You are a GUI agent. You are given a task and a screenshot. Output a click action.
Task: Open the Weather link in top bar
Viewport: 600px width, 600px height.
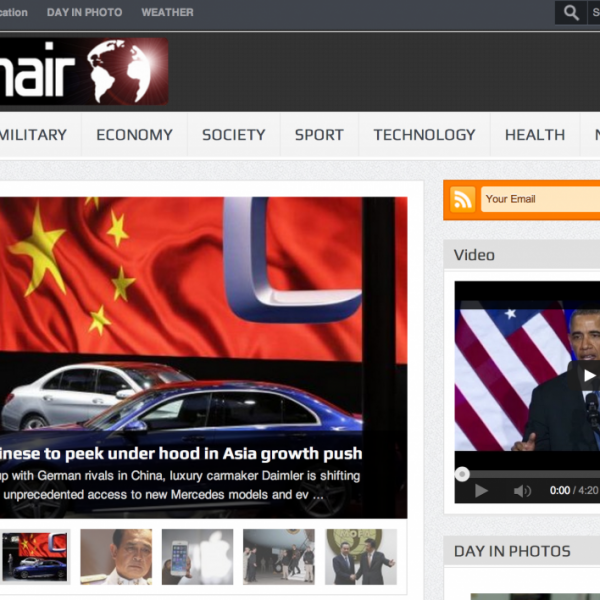coord(167,13)
